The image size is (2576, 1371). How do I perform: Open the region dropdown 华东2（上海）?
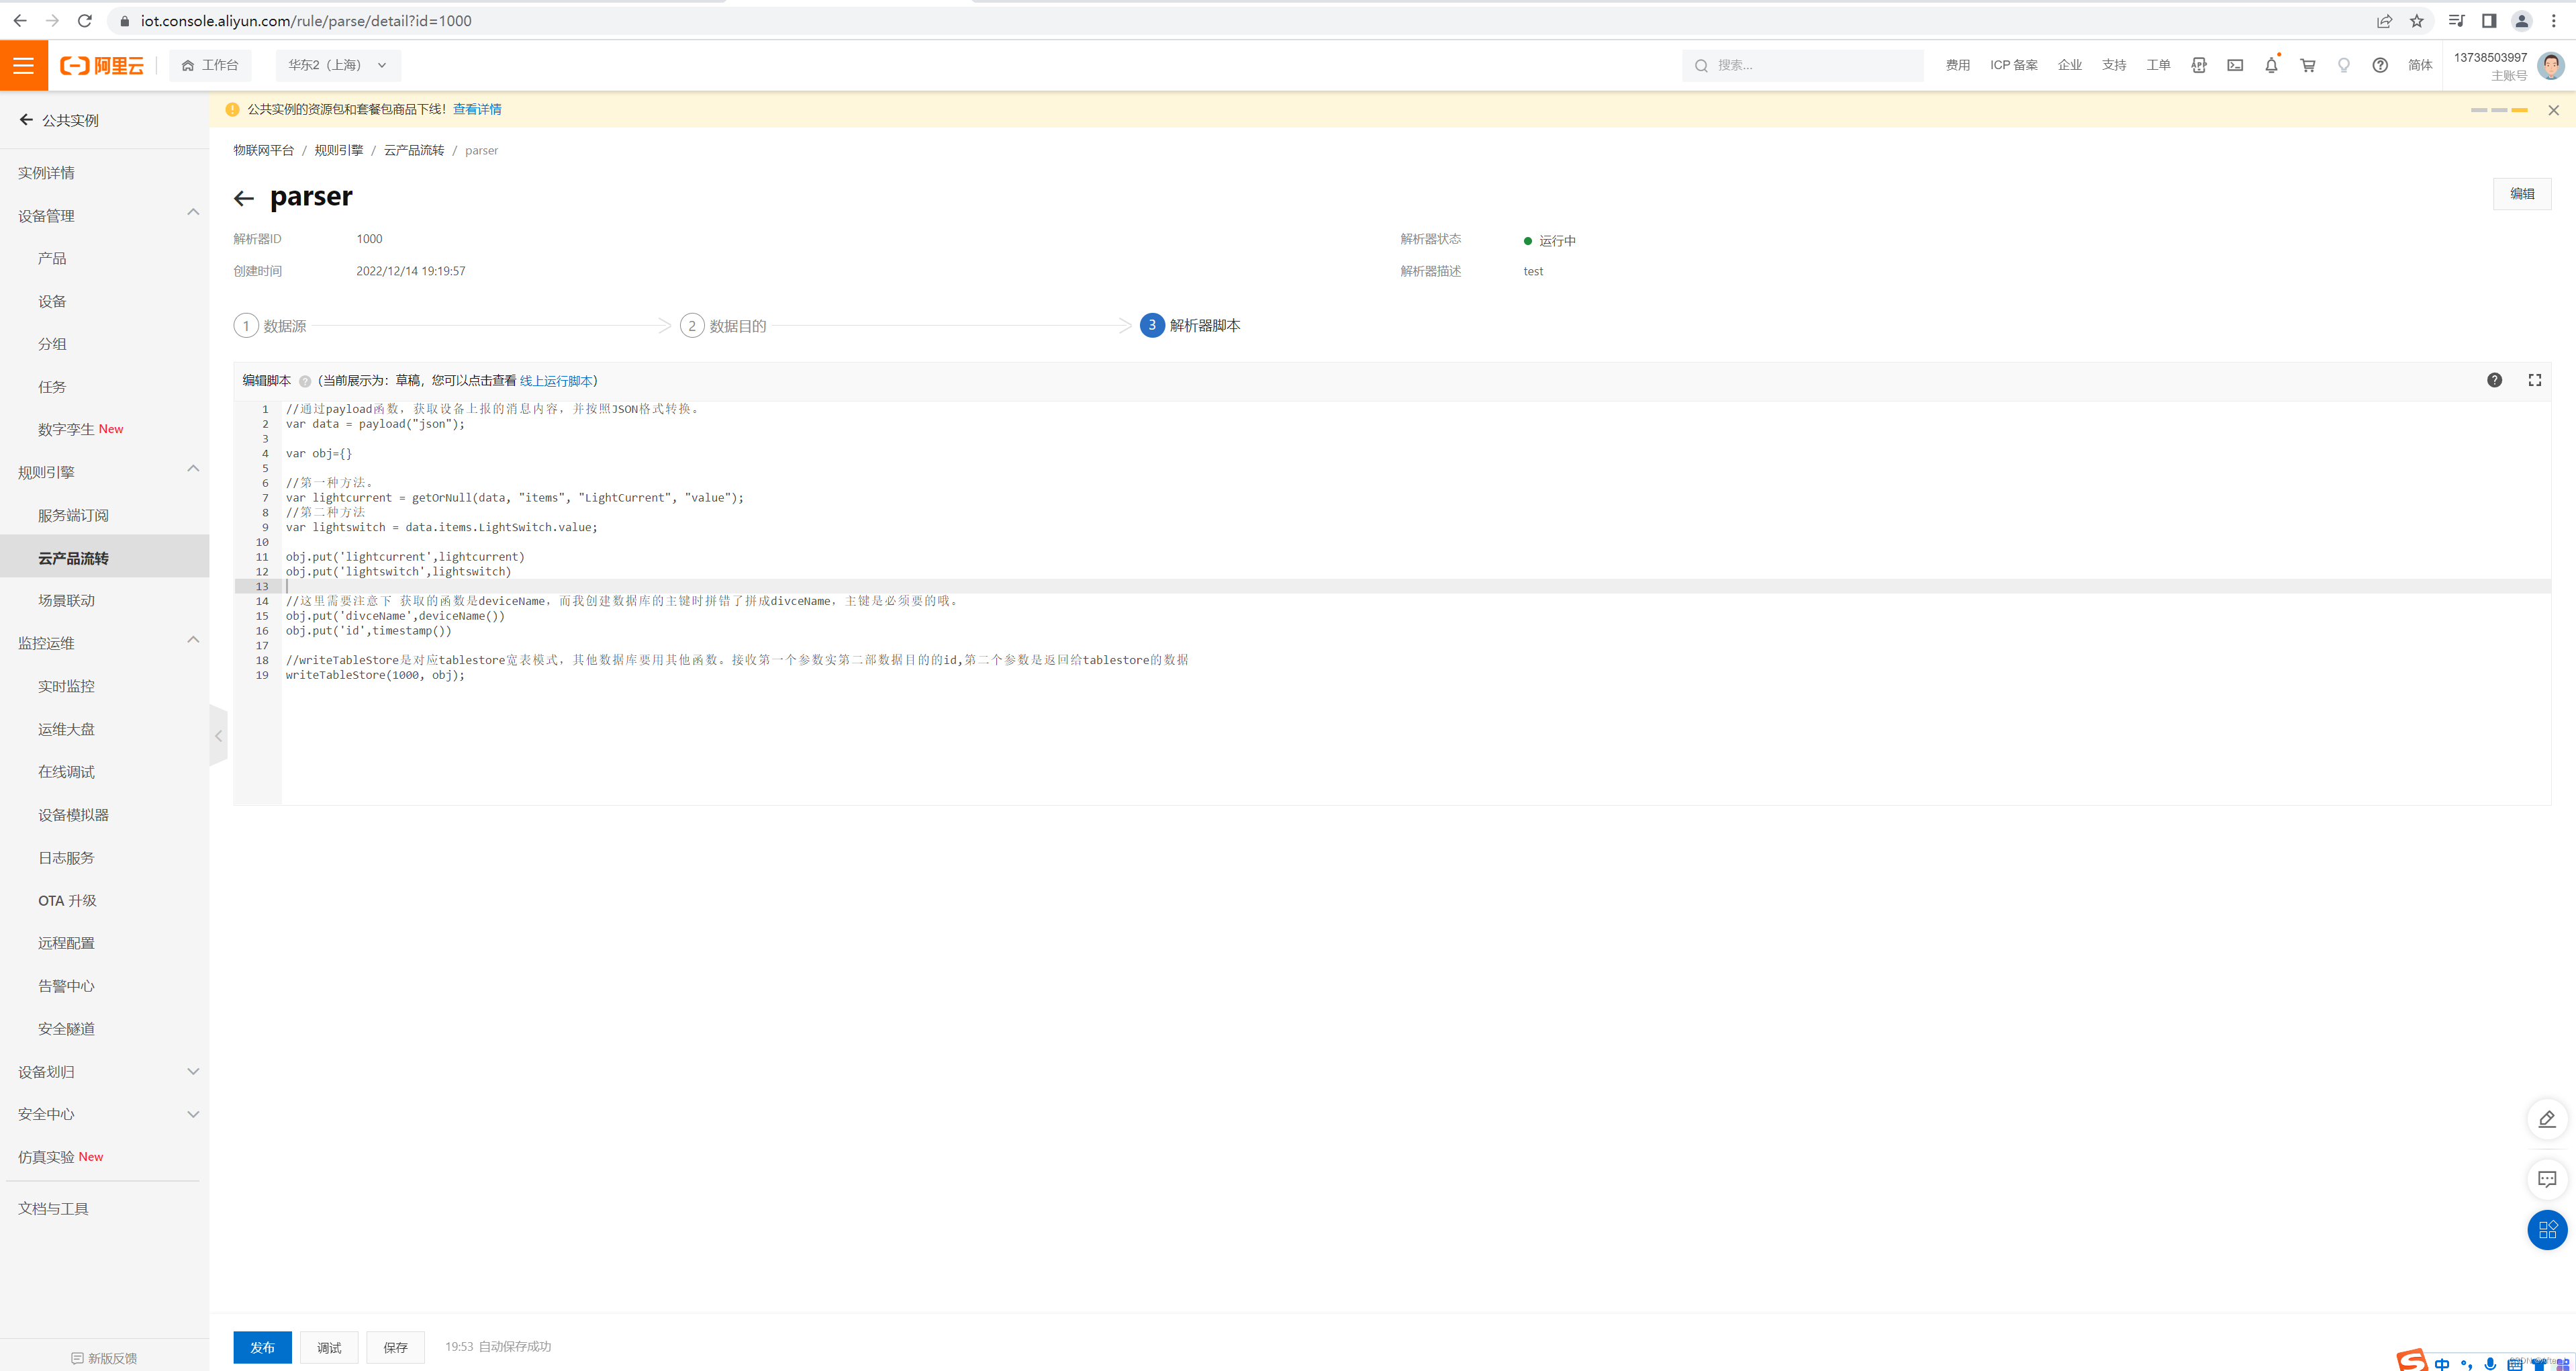(337, 65)
